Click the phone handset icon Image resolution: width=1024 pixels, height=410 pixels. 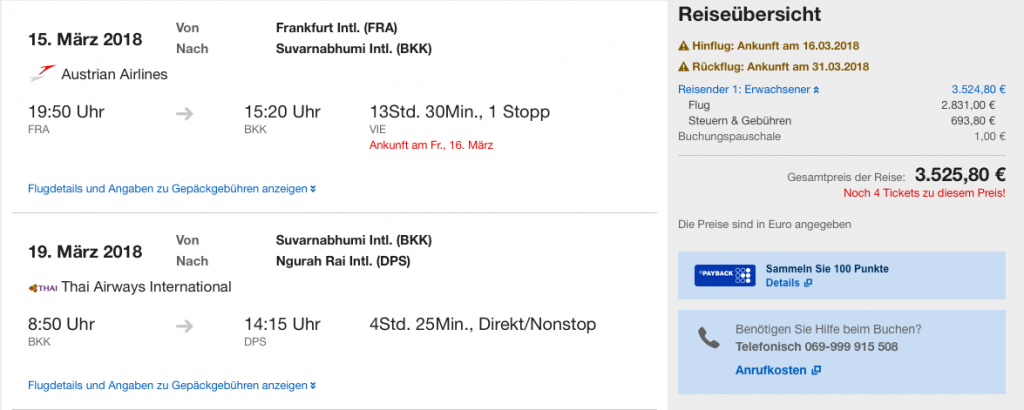[x=708, y=338]
